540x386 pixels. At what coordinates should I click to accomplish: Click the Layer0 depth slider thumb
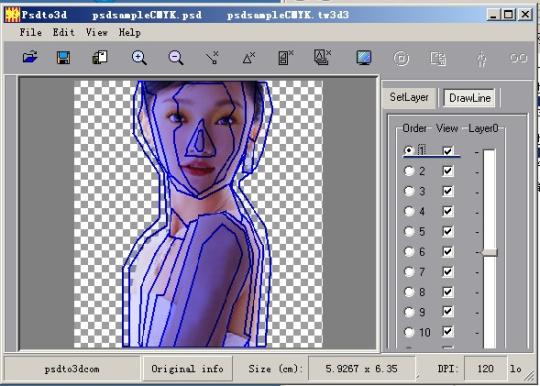489,252
